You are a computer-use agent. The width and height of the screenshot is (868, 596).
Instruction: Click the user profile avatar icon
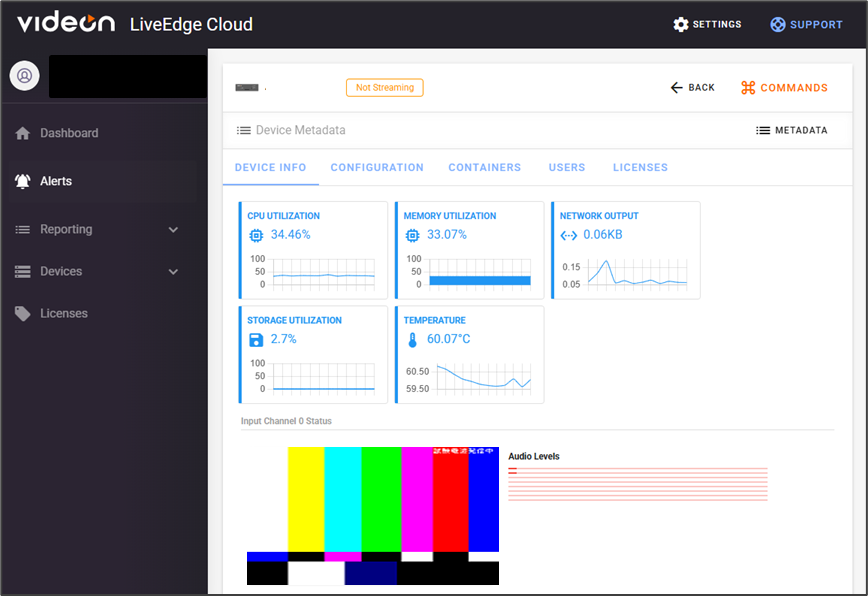[25, 75]
